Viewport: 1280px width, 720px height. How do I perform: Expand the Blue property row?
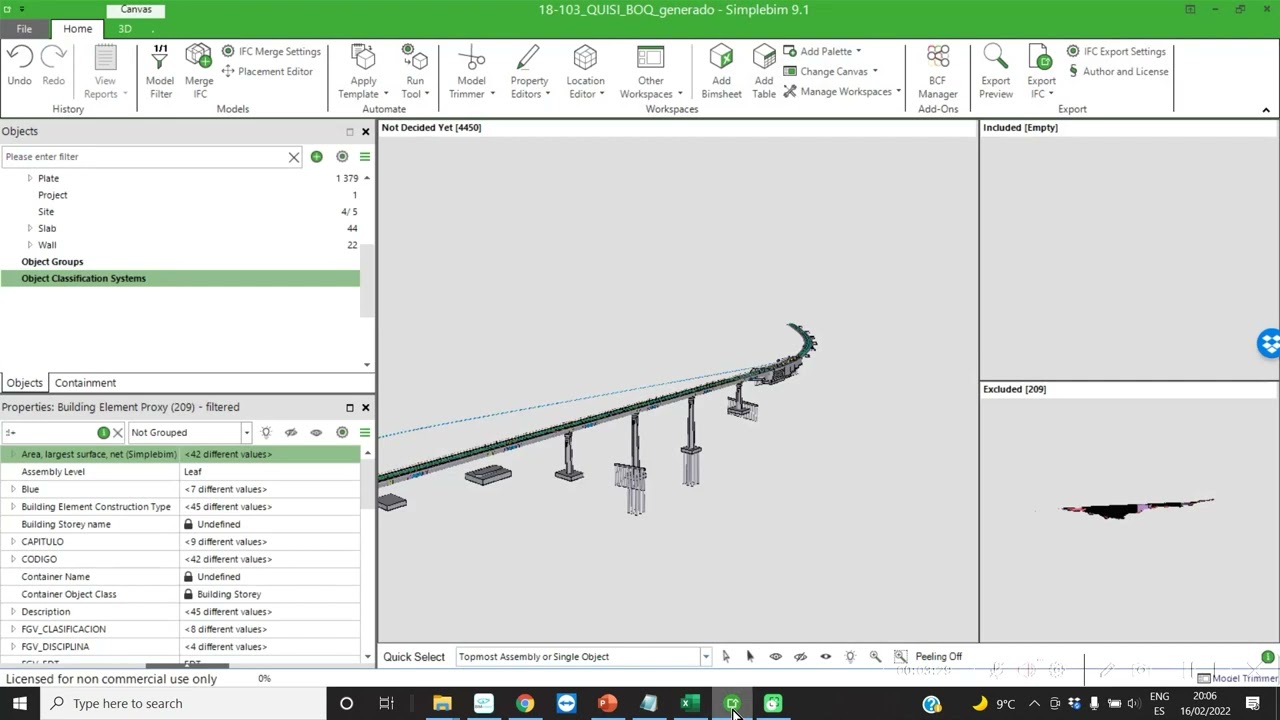(13, 489)
